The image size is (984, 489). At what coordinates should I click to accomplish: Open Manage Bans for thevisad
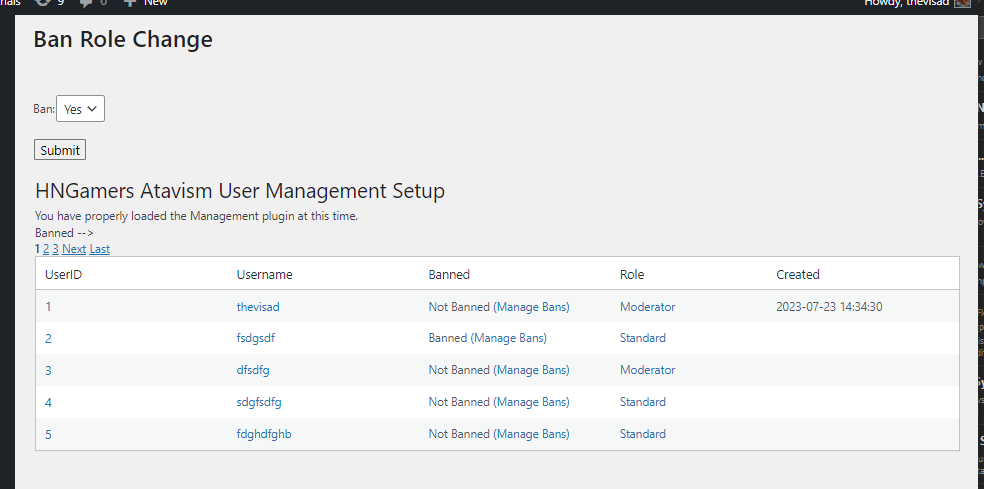pyautogui.click(x=531, y=307)
